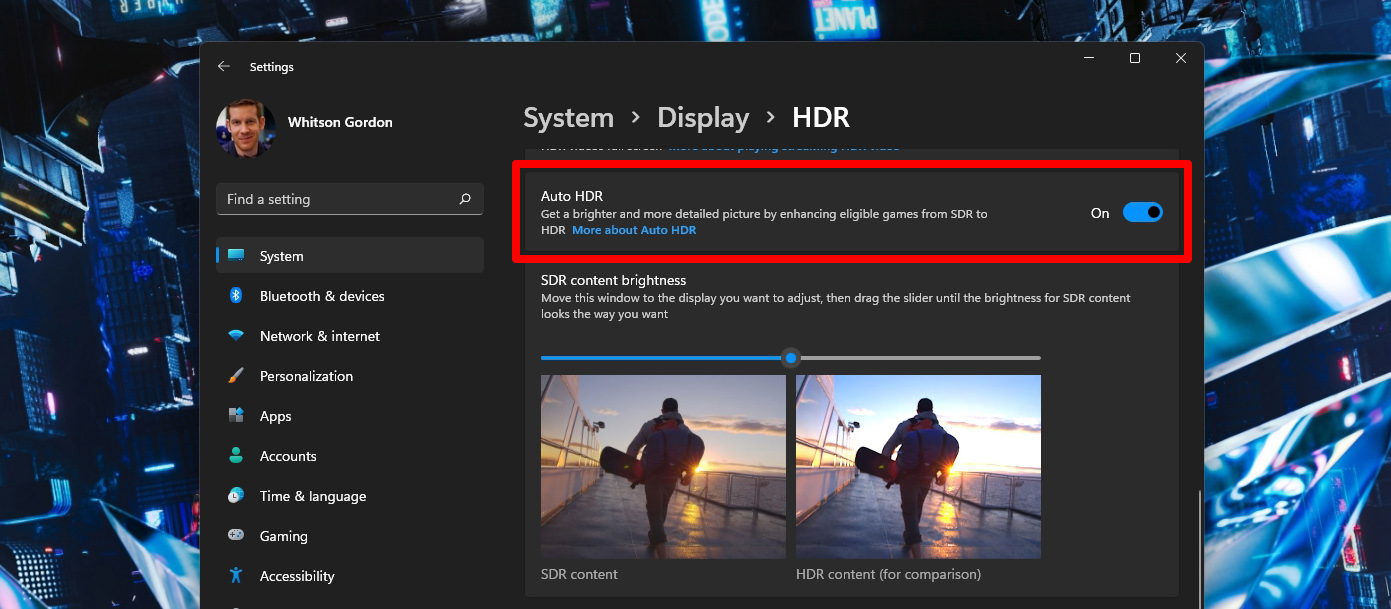The width and height of the screenshot is (1391, 609).
Task: Close the Settings window
Action: (x=1181, y=58)
